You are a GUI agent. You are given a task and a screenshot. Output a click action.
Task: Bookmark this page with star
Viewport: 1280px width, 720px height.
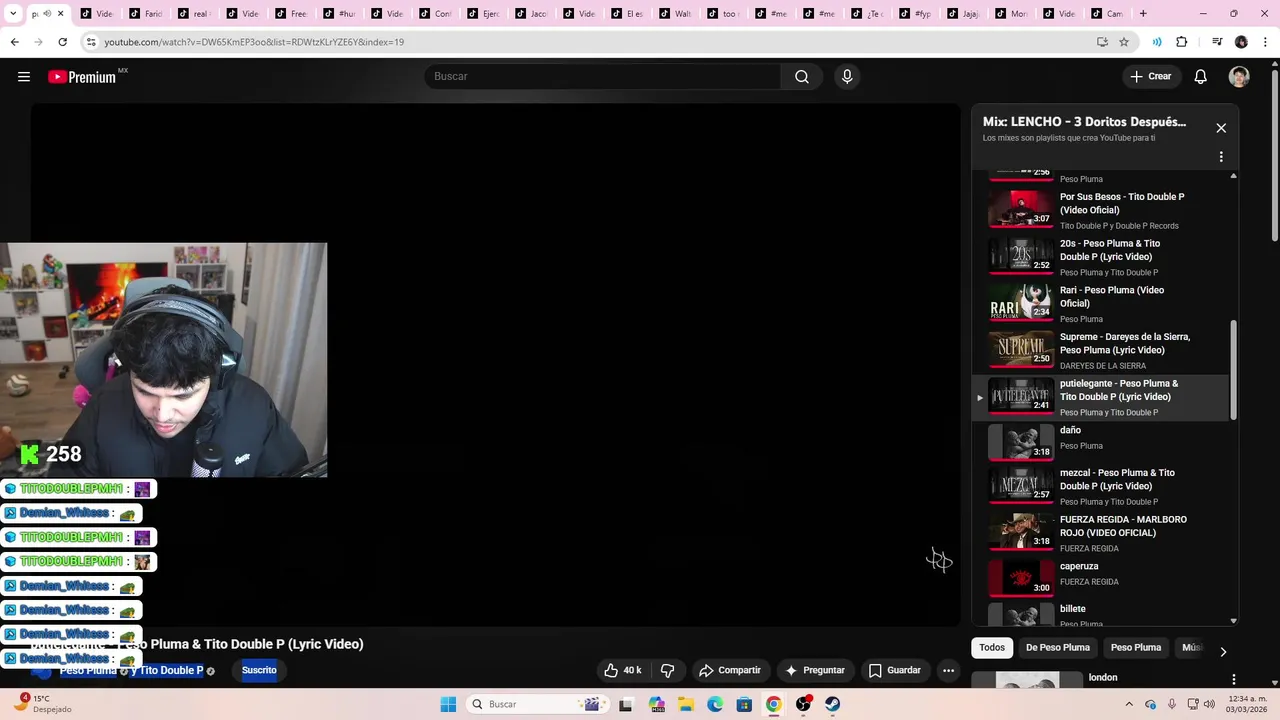pyautogui.click(x=1124, y=42)
